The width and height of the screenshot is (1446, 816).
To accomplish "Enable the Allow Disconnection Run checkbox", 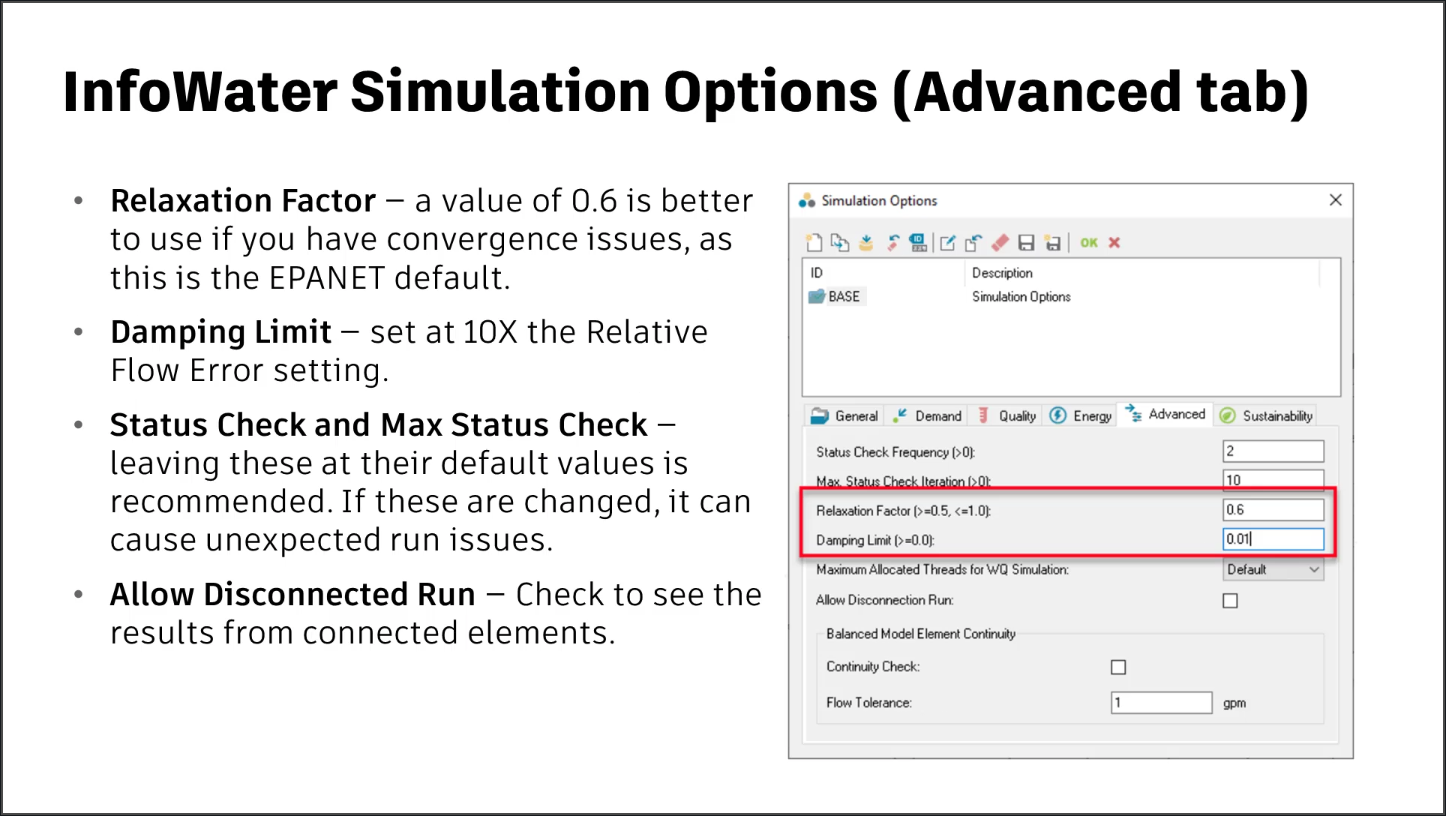I will pos(1230,601).
